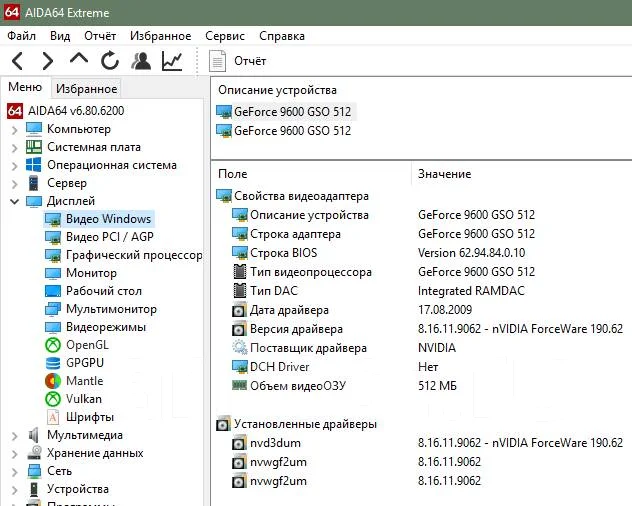Click the Мультимедиа speaker icon
This screenshot has width=632, height=506.
click(x=34, y=435)
